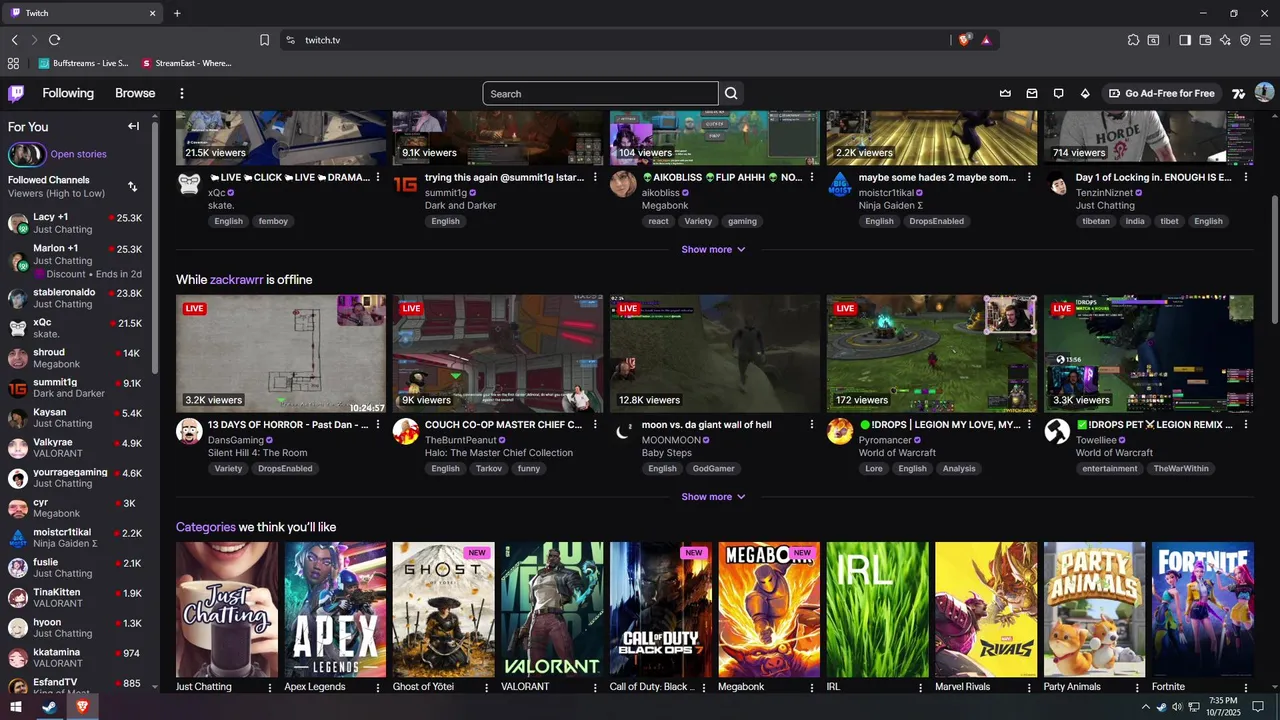This screenshot has width=1280, height=720.
Task: Open TinaKitten channel in sidebar
Action: point(75,598)
